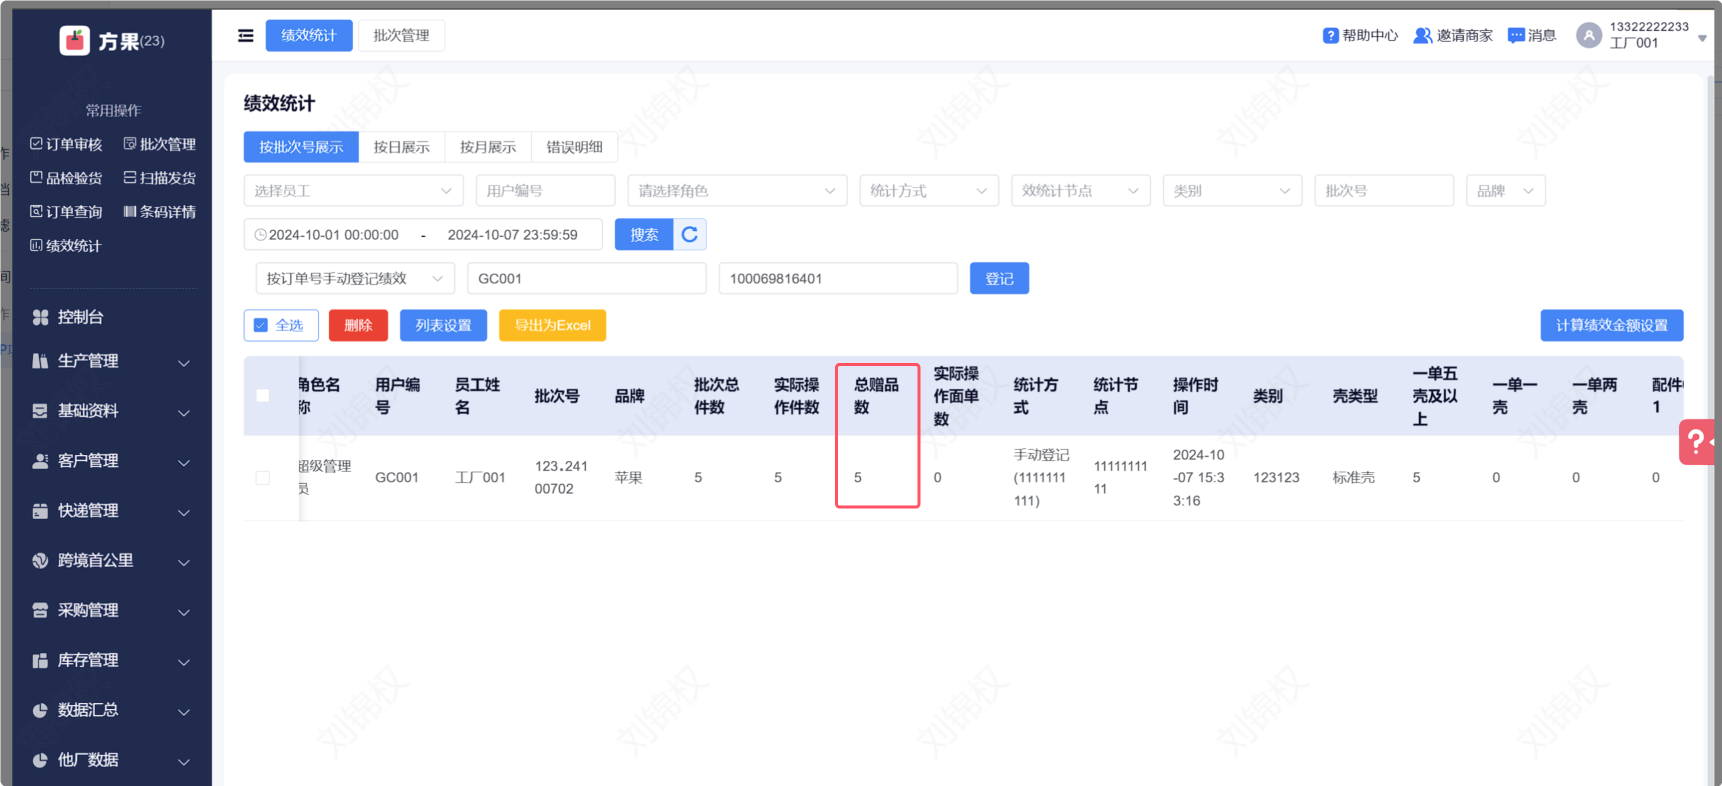Expand the 生产管理 sidebar menu

pos(110,361)
